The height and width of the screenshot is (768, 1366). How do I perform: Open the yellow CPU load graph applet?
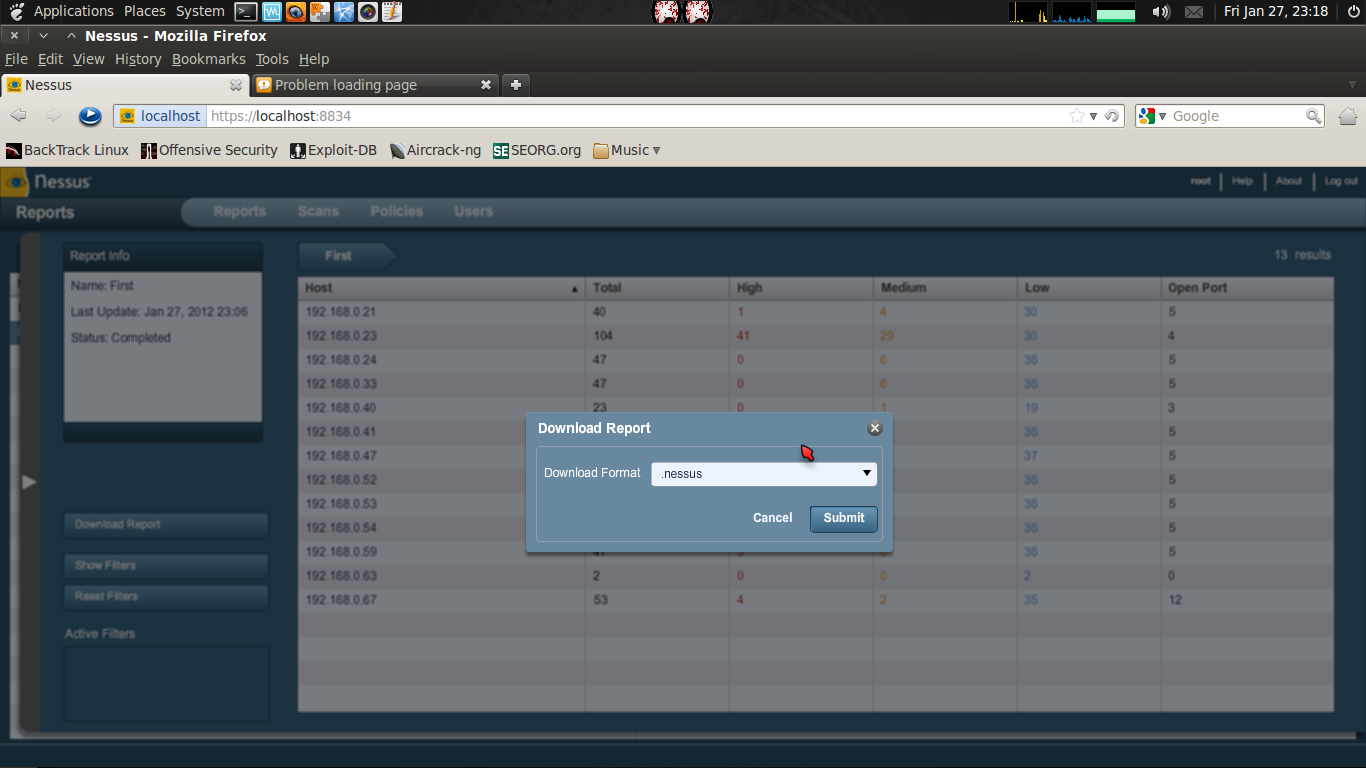pos(1028,12)
